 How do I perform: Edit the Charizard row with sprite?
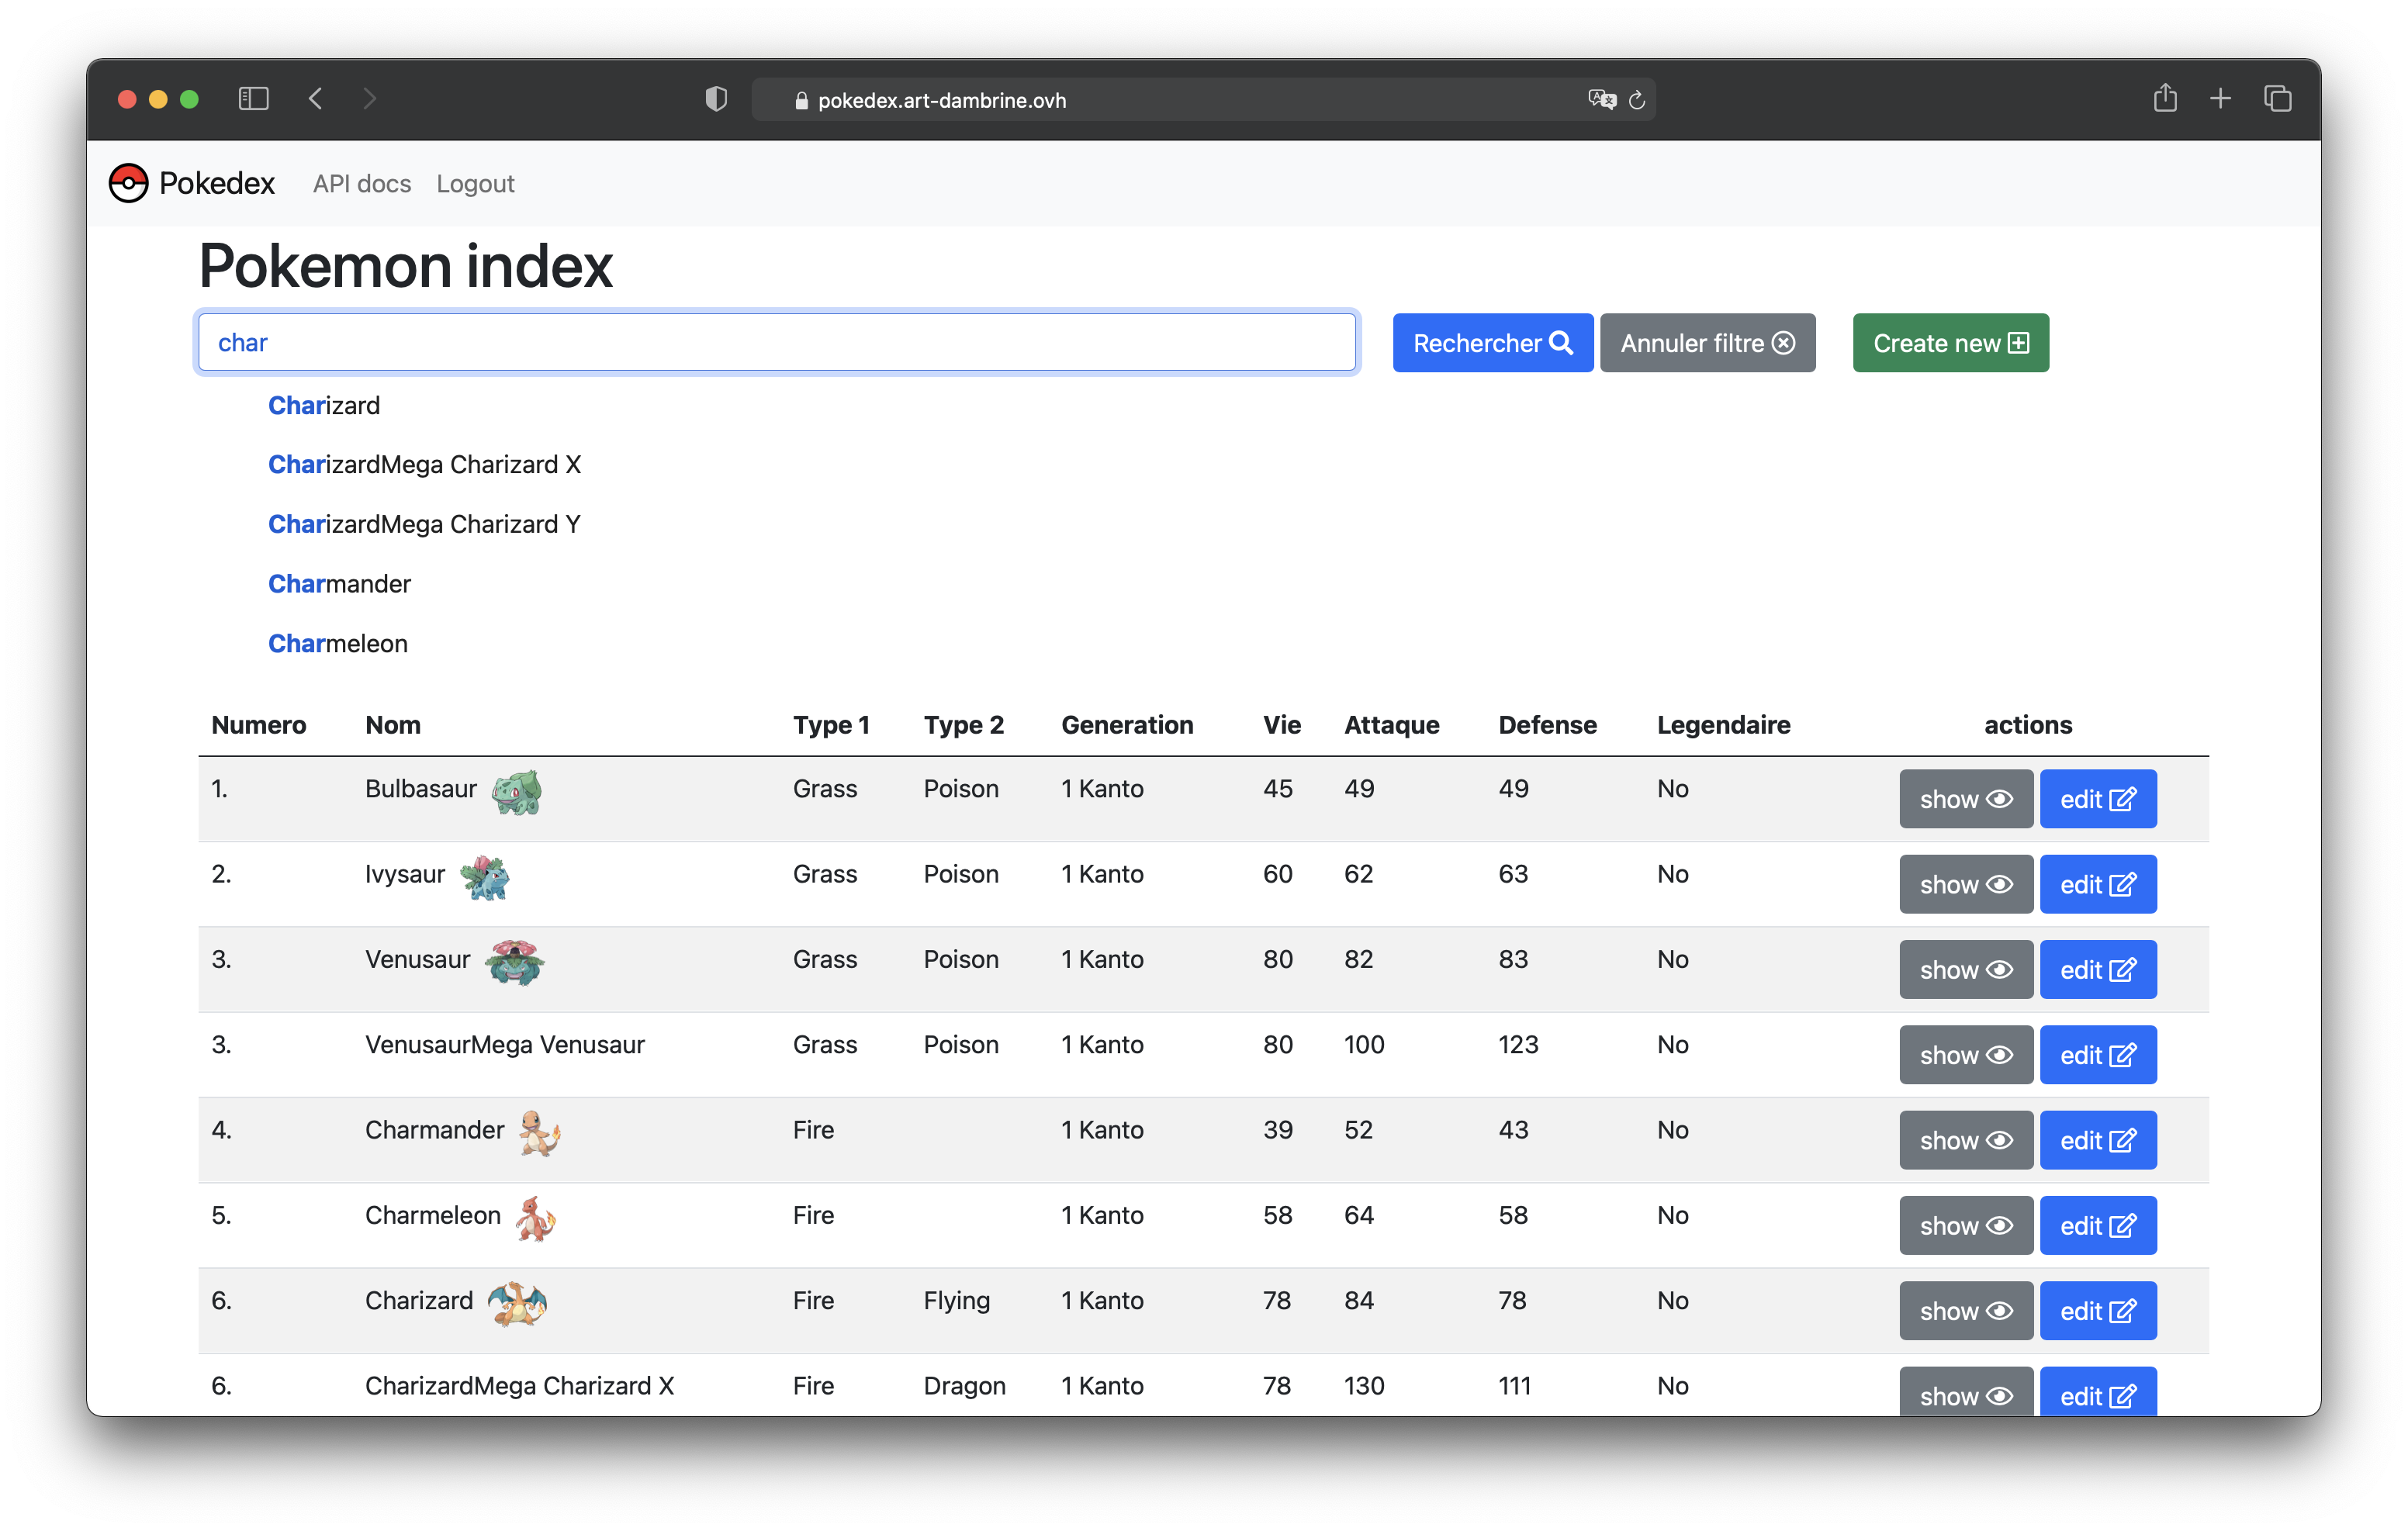[x=2098, y=1311]
